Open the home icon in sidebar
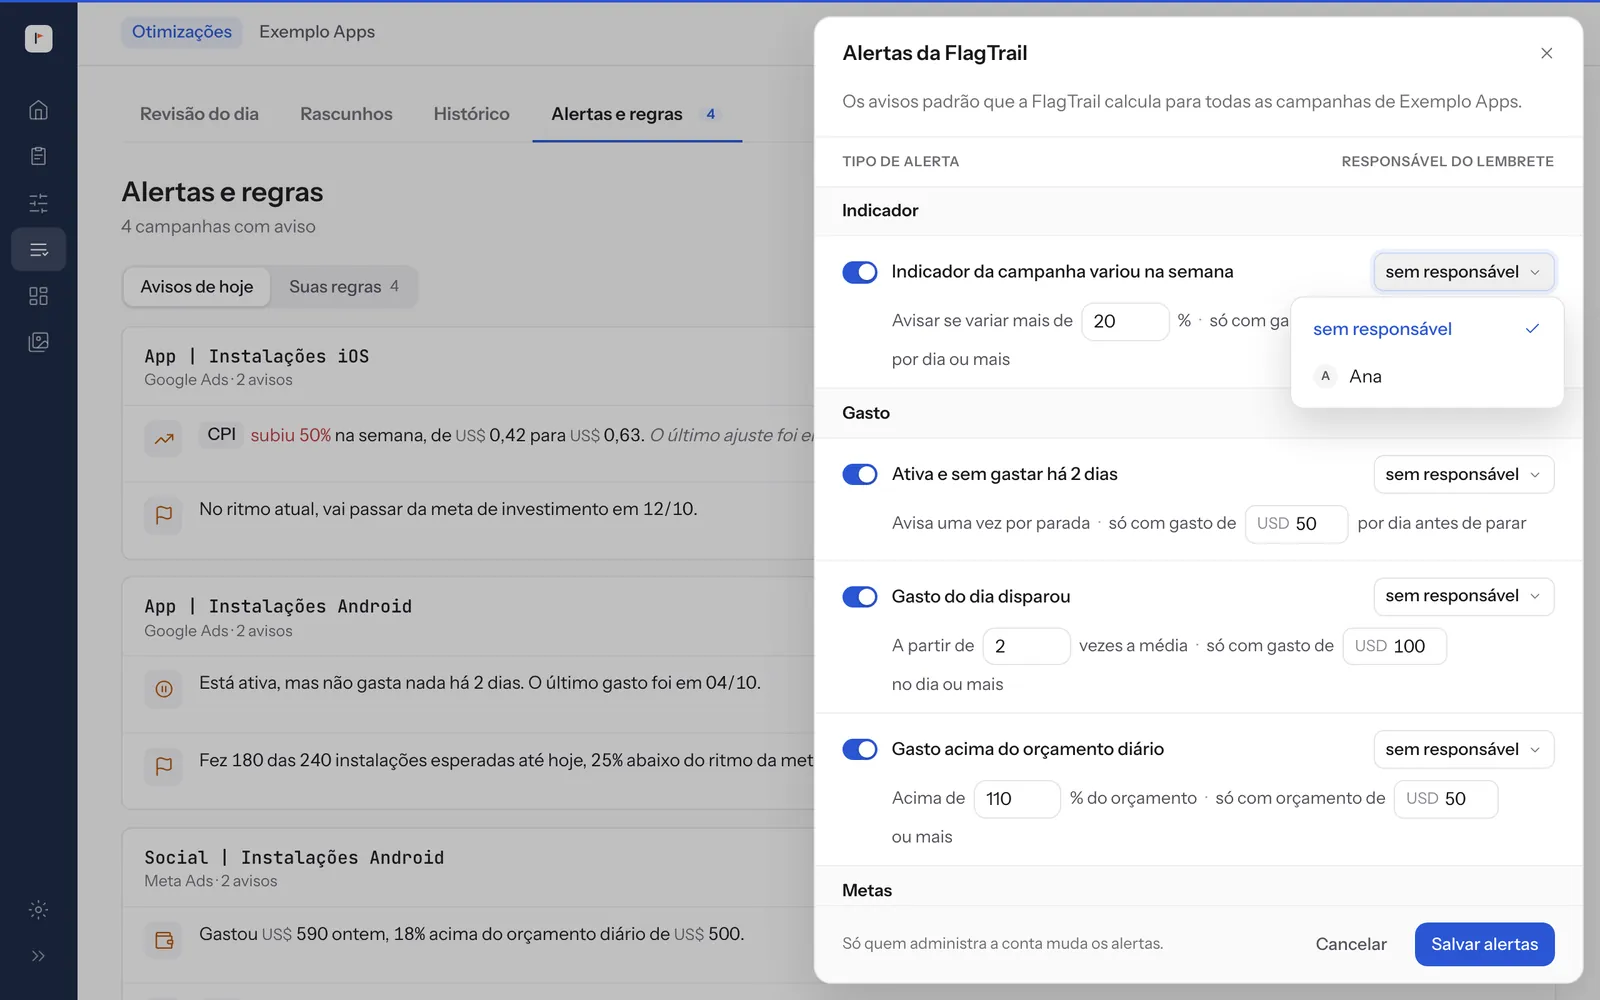This screenshot has height=1000, width=1600. [x=38, y=110]
